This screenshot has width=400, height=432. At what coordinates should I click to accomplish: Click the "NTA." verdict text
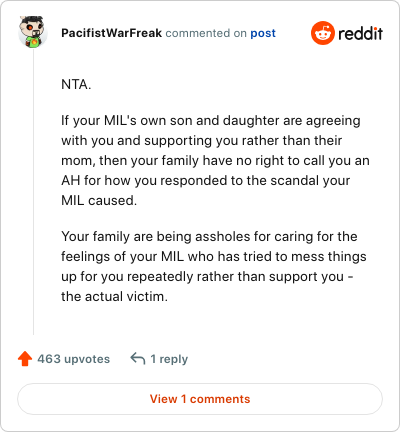pyautogui.click(x=76, y=85)
